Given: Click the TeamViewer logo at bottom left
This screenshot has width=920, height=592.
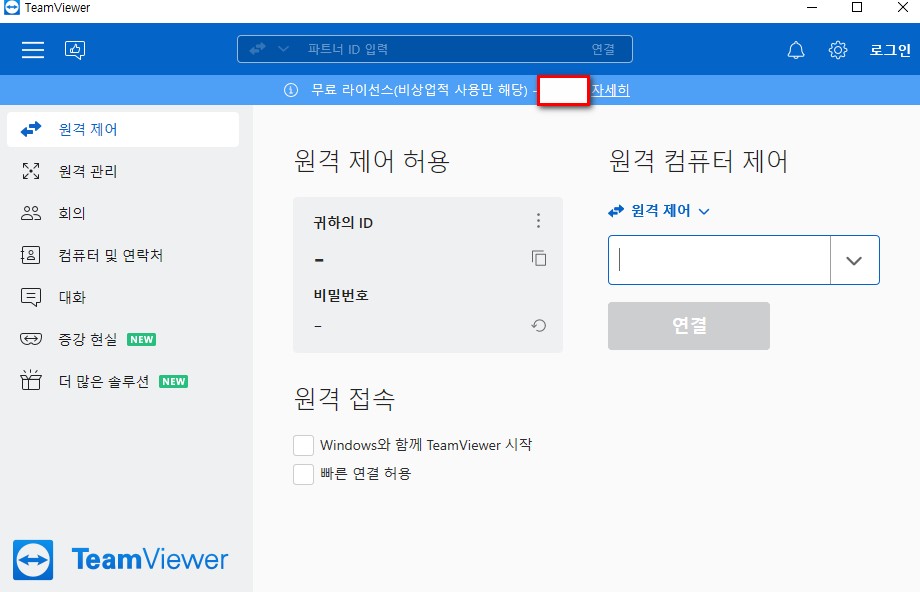Looking at the screenshot, I should pos(120,560).
